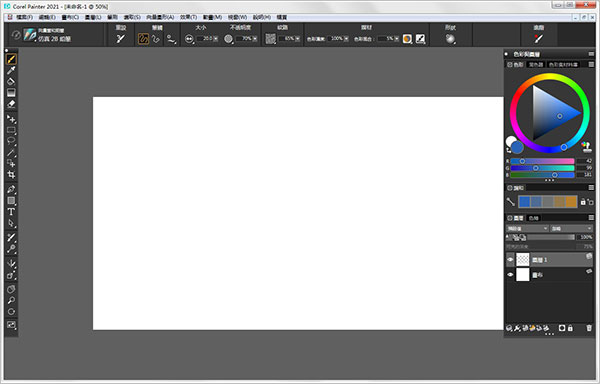Choose freehand strokes icon in property bar
The width and height of the screenshot is (600, 384).
143,39
